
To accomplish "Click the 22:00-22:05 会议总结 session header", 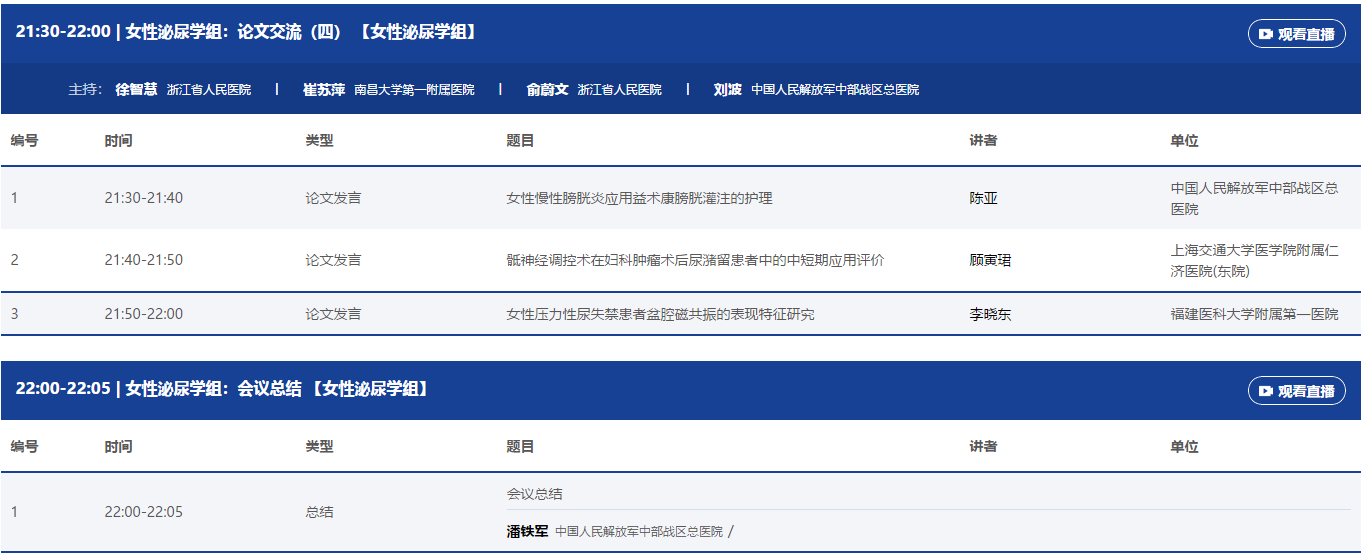I will pyautogui.click(x=222, y=389).
